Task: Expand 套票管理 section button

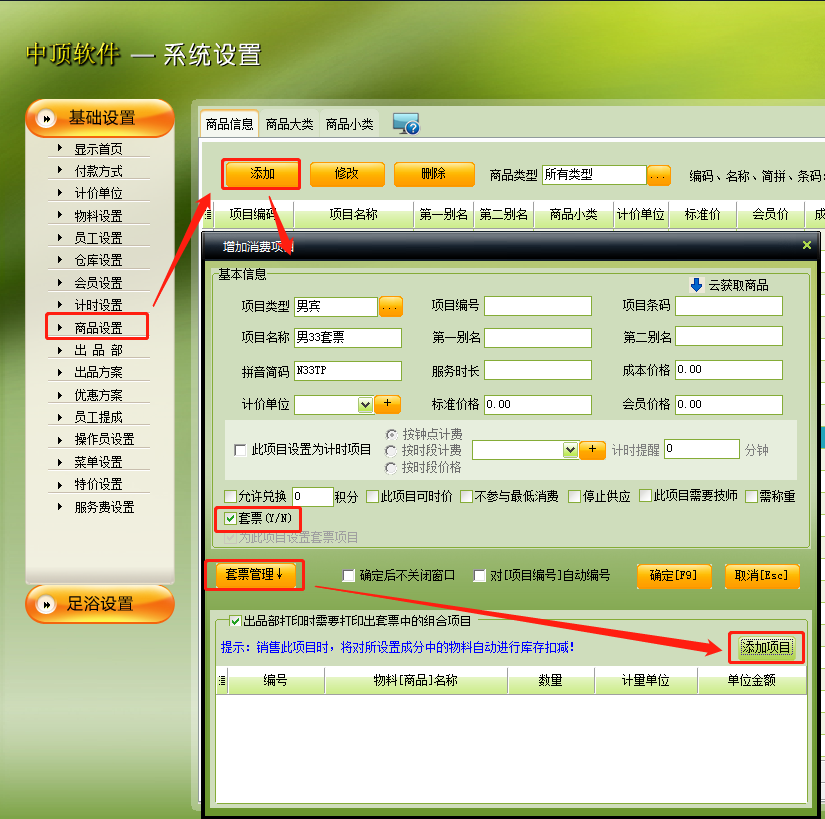Action: coord(255,574)
